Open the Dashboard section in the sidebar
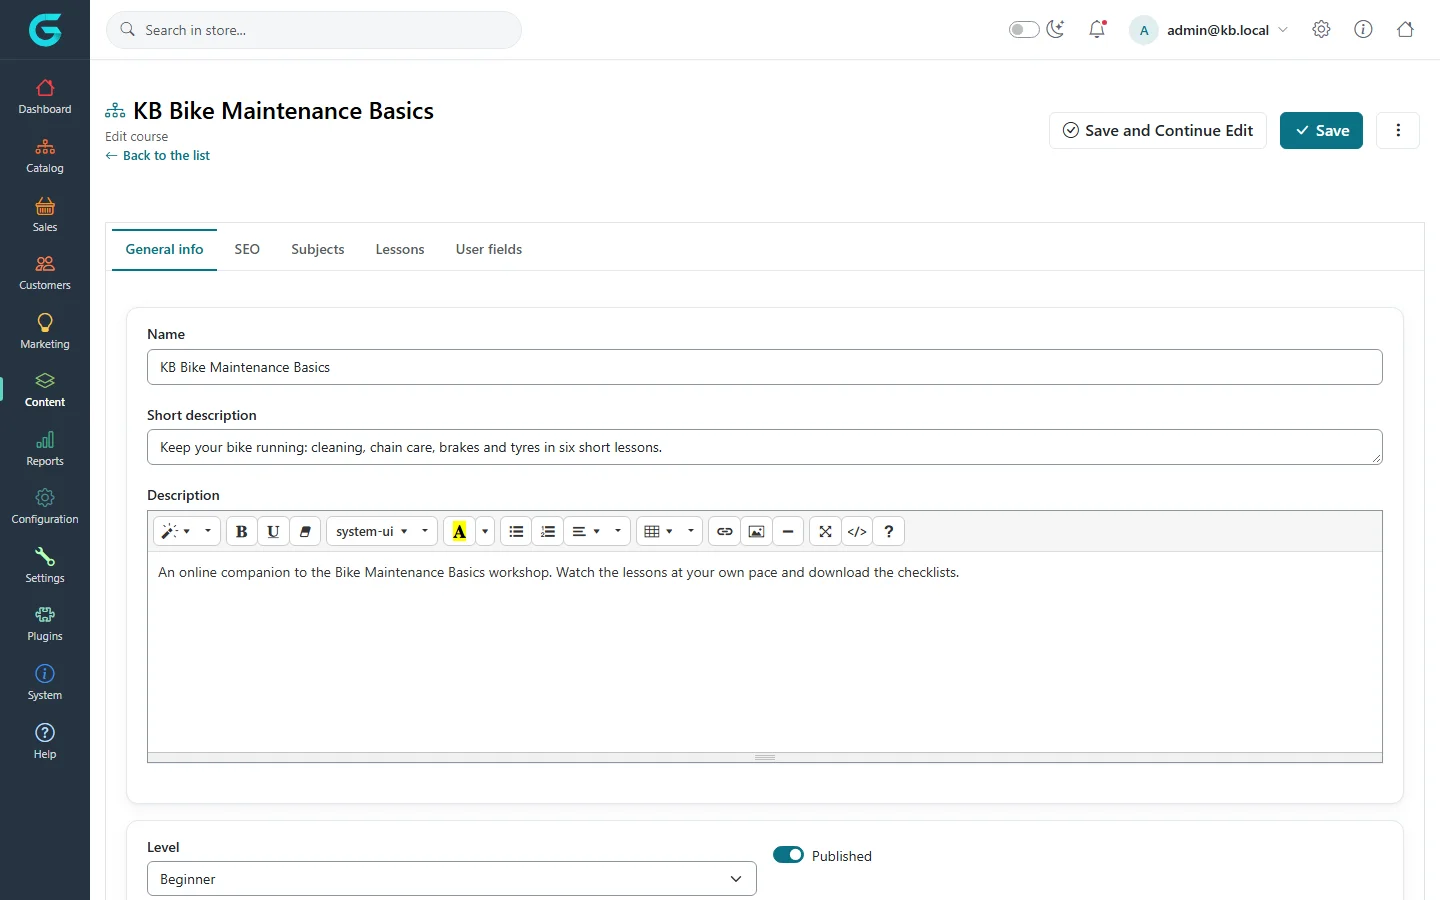Screen dimensions: 1440x900 [45, 97]
